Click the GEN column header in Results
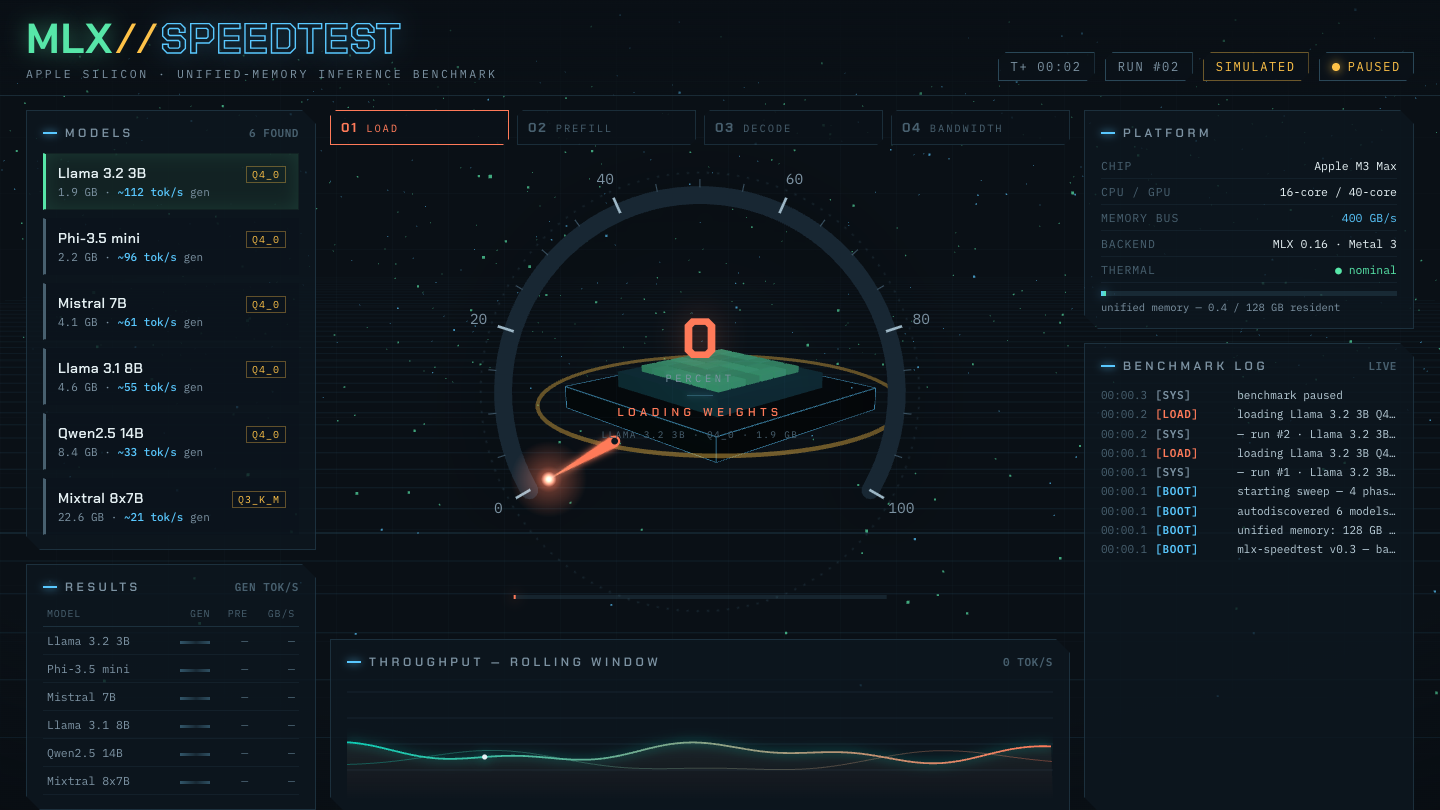Image resolution: width=1440 pixels, height=810 pixels. pos(200,614)
